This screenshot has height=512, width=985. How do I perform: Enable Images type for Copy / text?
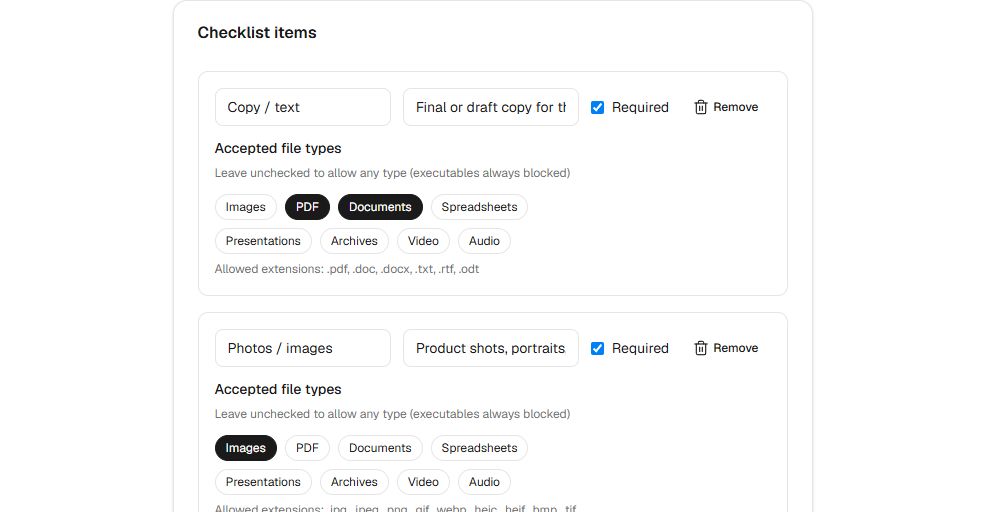tap(246, 207)
